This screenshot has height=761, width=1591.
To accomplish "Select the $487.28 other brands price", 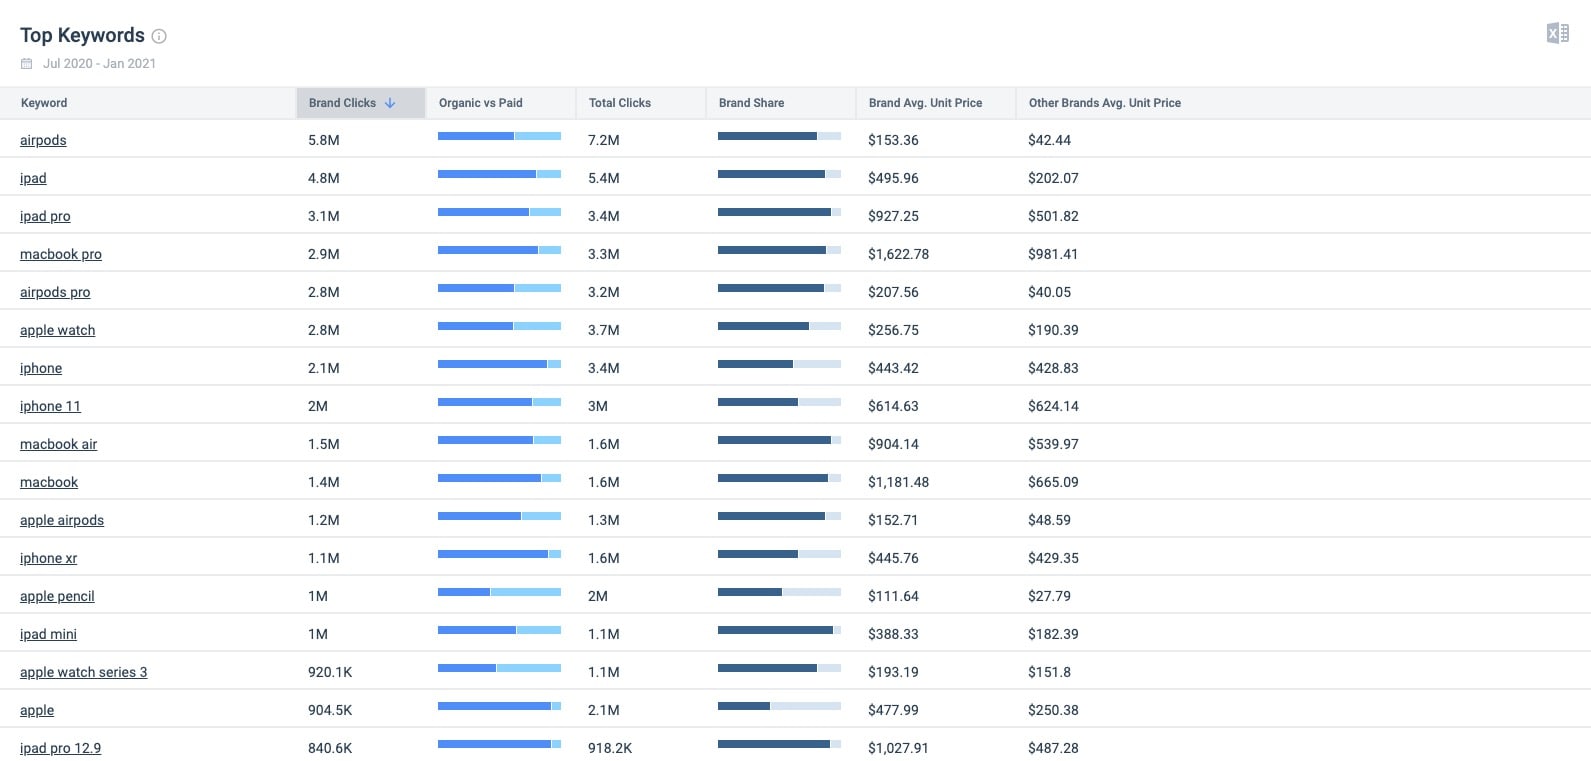I will [x=1053, y=748].
